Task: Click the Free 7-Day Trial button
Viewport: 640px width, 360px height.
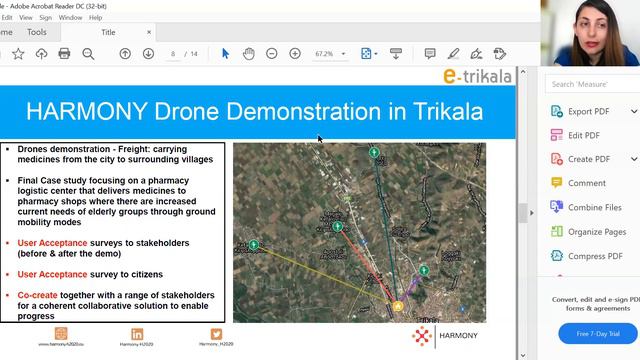Action: (598, 333)
